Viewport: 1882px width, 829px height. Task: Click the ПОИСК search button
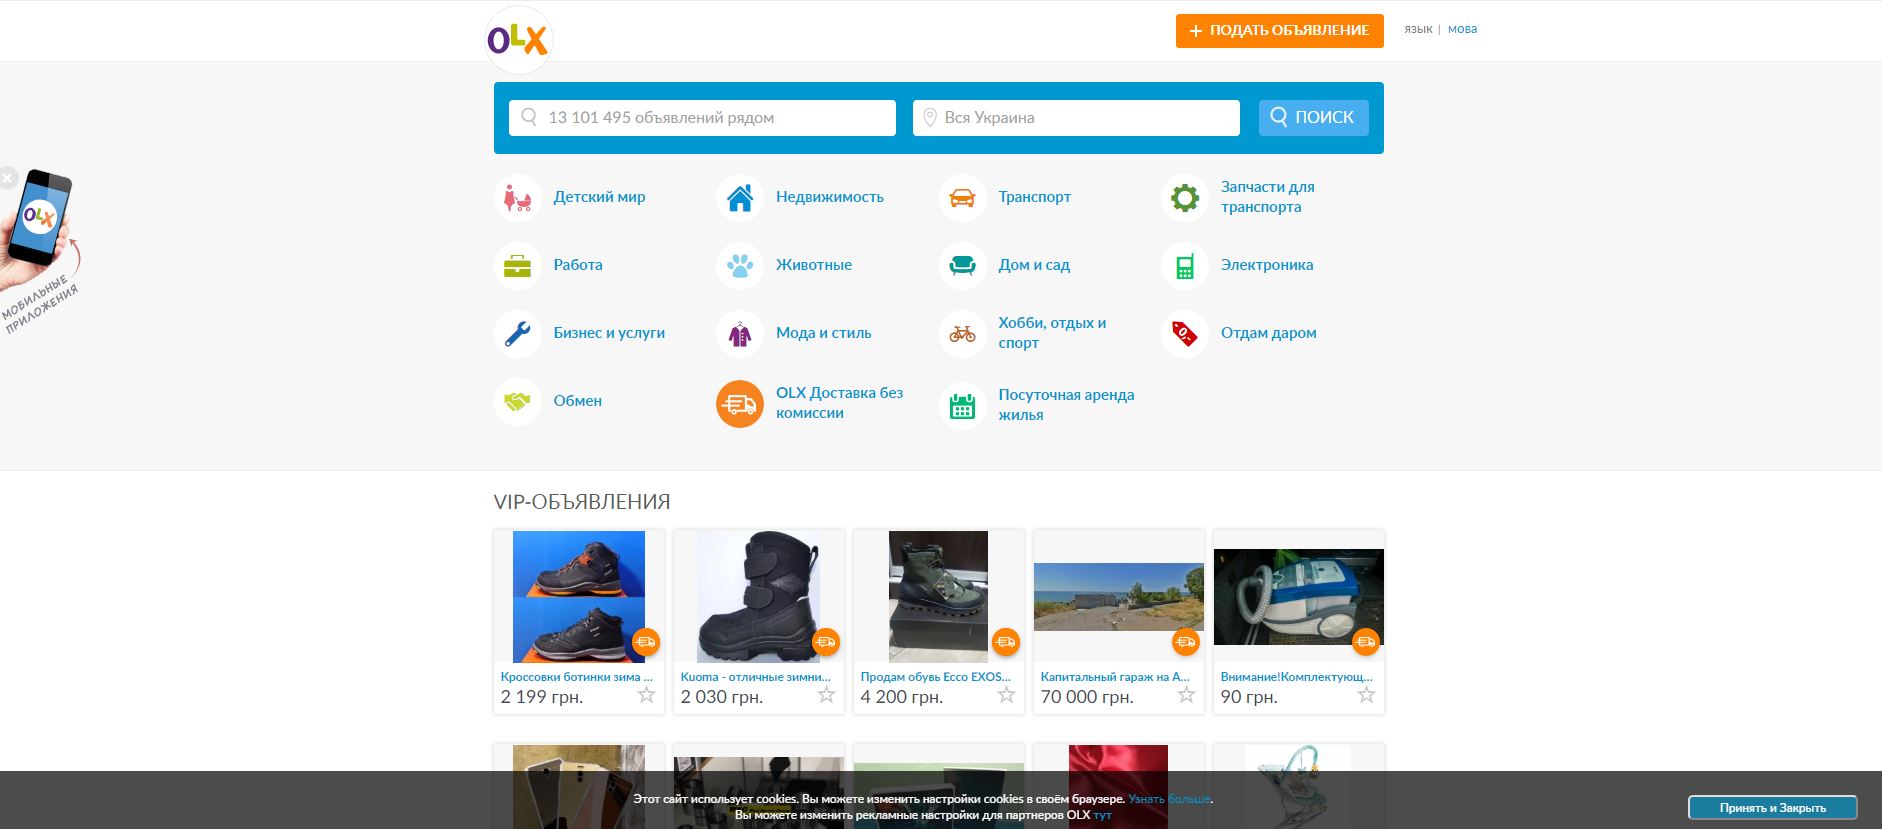(x=1313, y=117)
